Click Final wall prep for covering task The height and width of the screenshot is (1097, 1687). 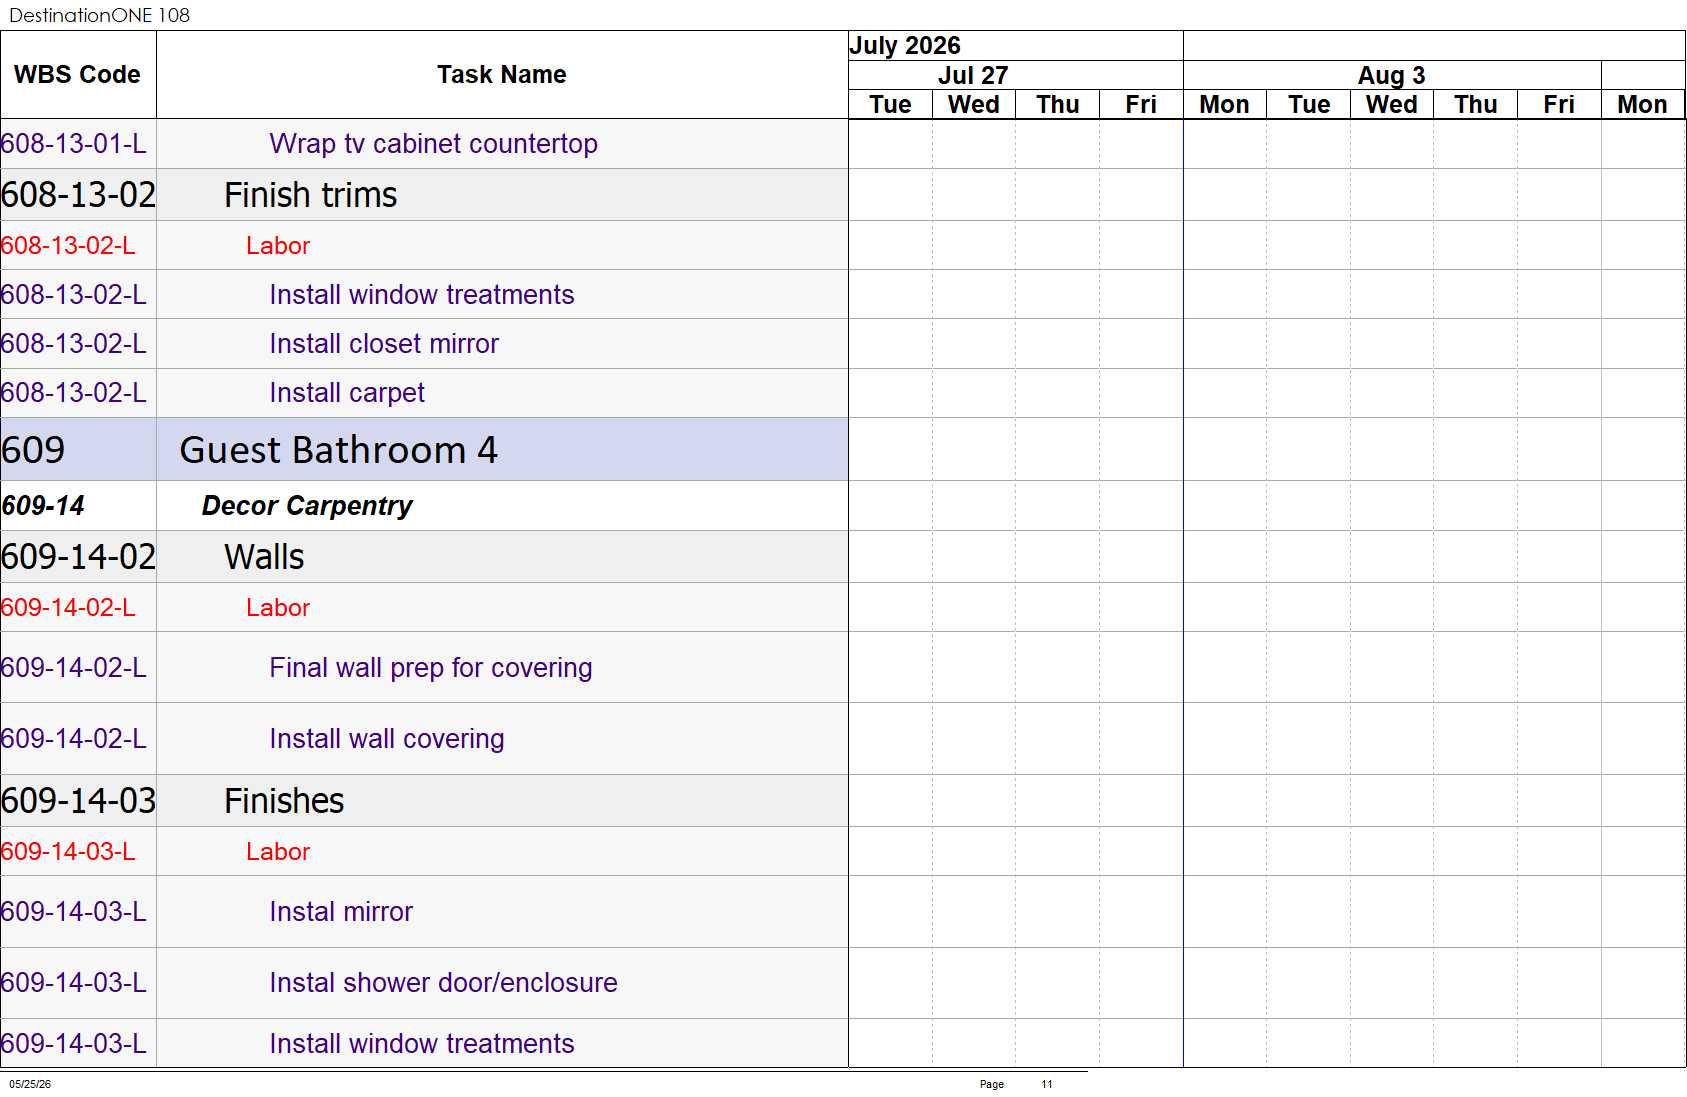tap(430, 668)
